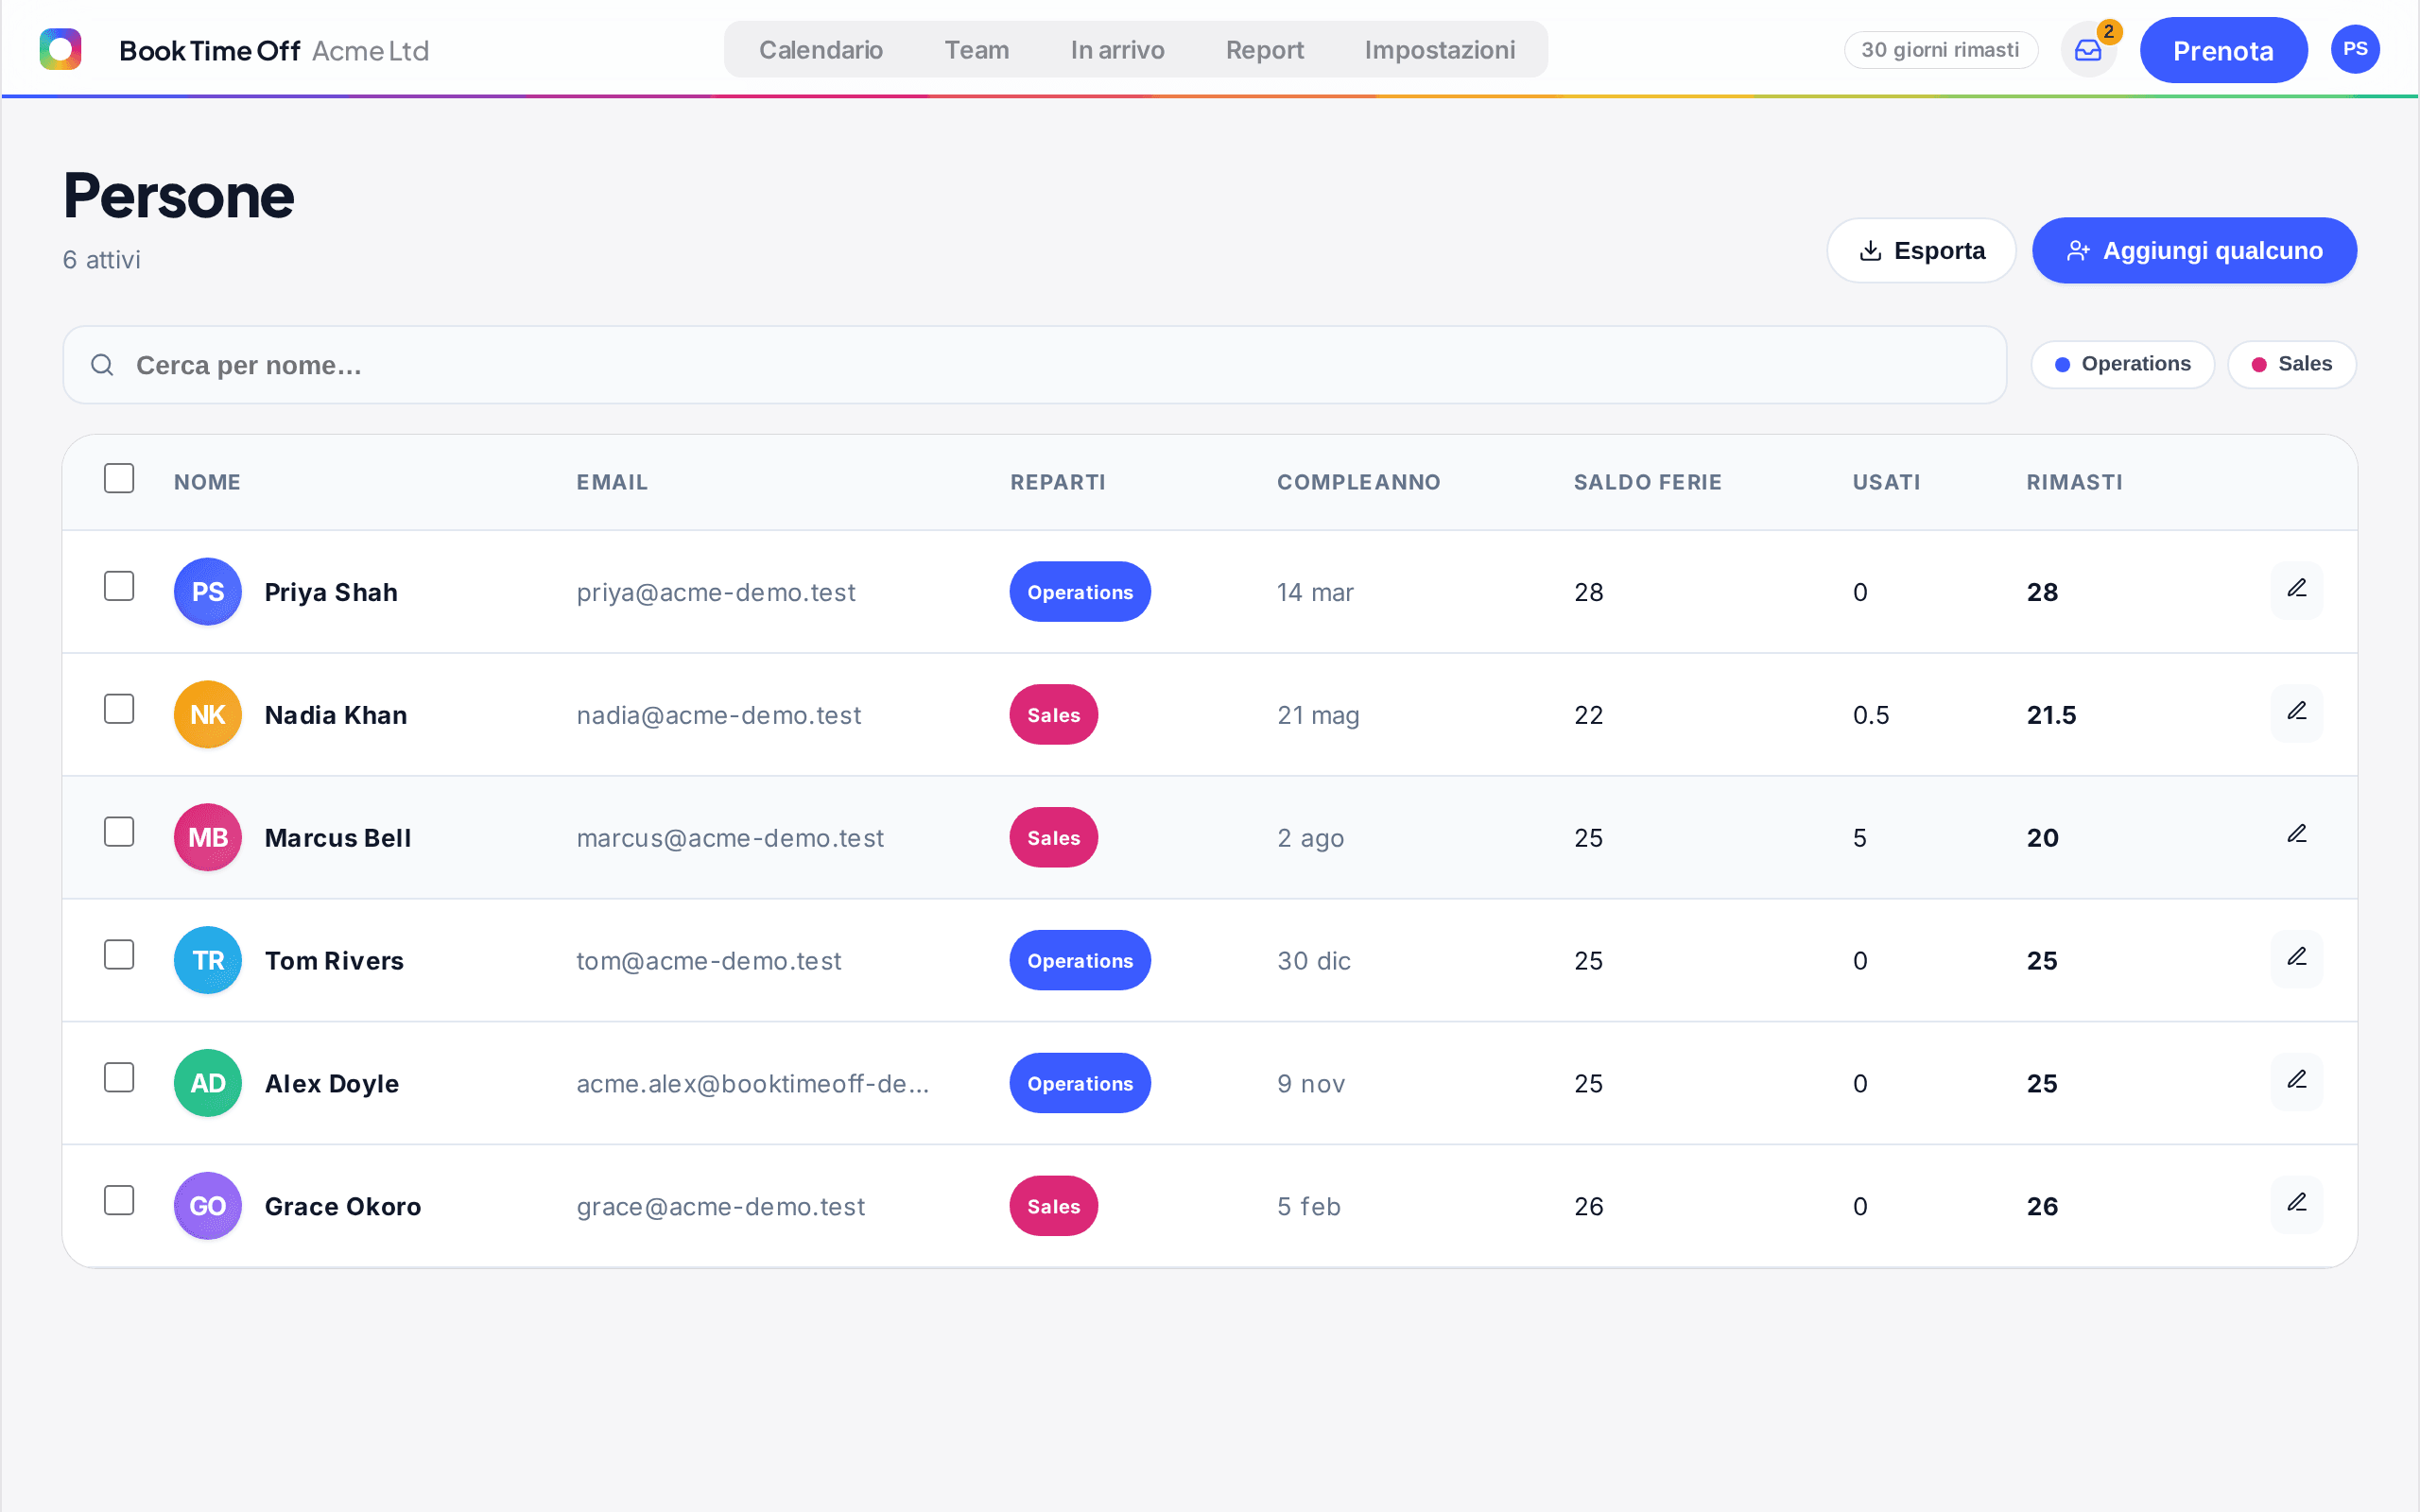Click Aggiungi qualcuno button
Screen dimensions: 2420x1512
point(2194,251)
